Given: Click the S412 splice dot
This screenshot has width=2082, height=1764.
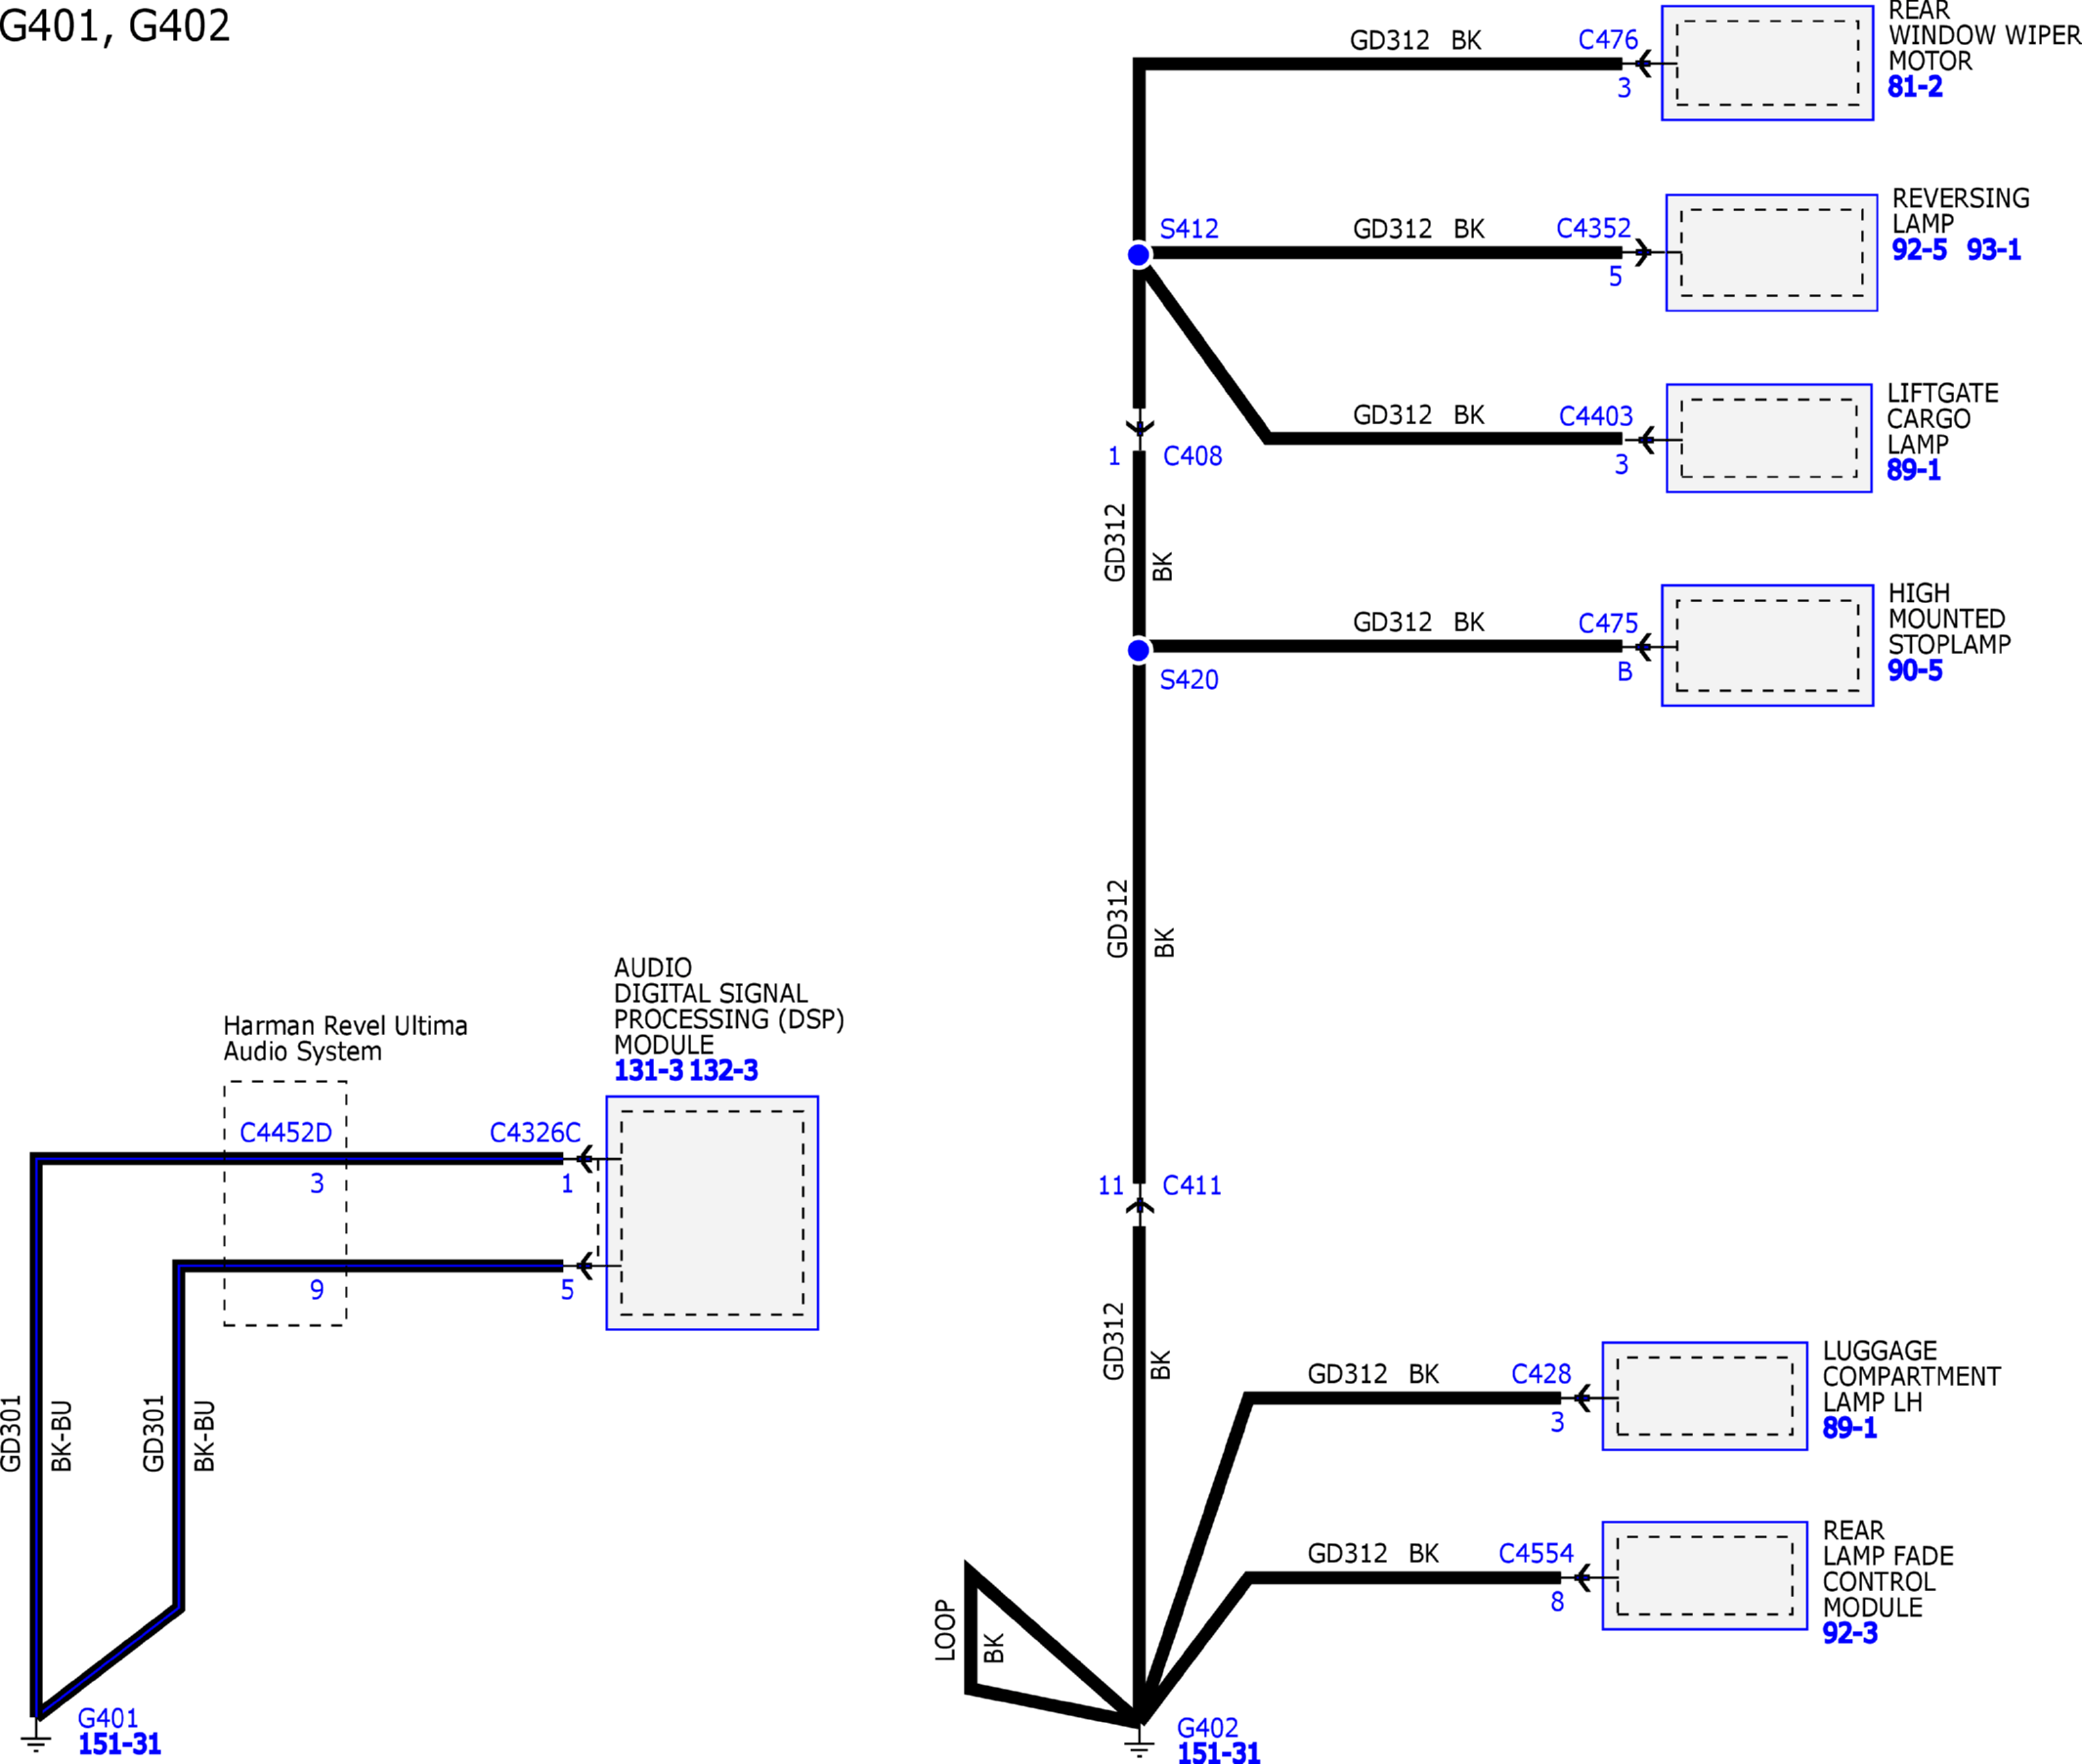Looking at the screenshot, I should [x=1138, y=254].
